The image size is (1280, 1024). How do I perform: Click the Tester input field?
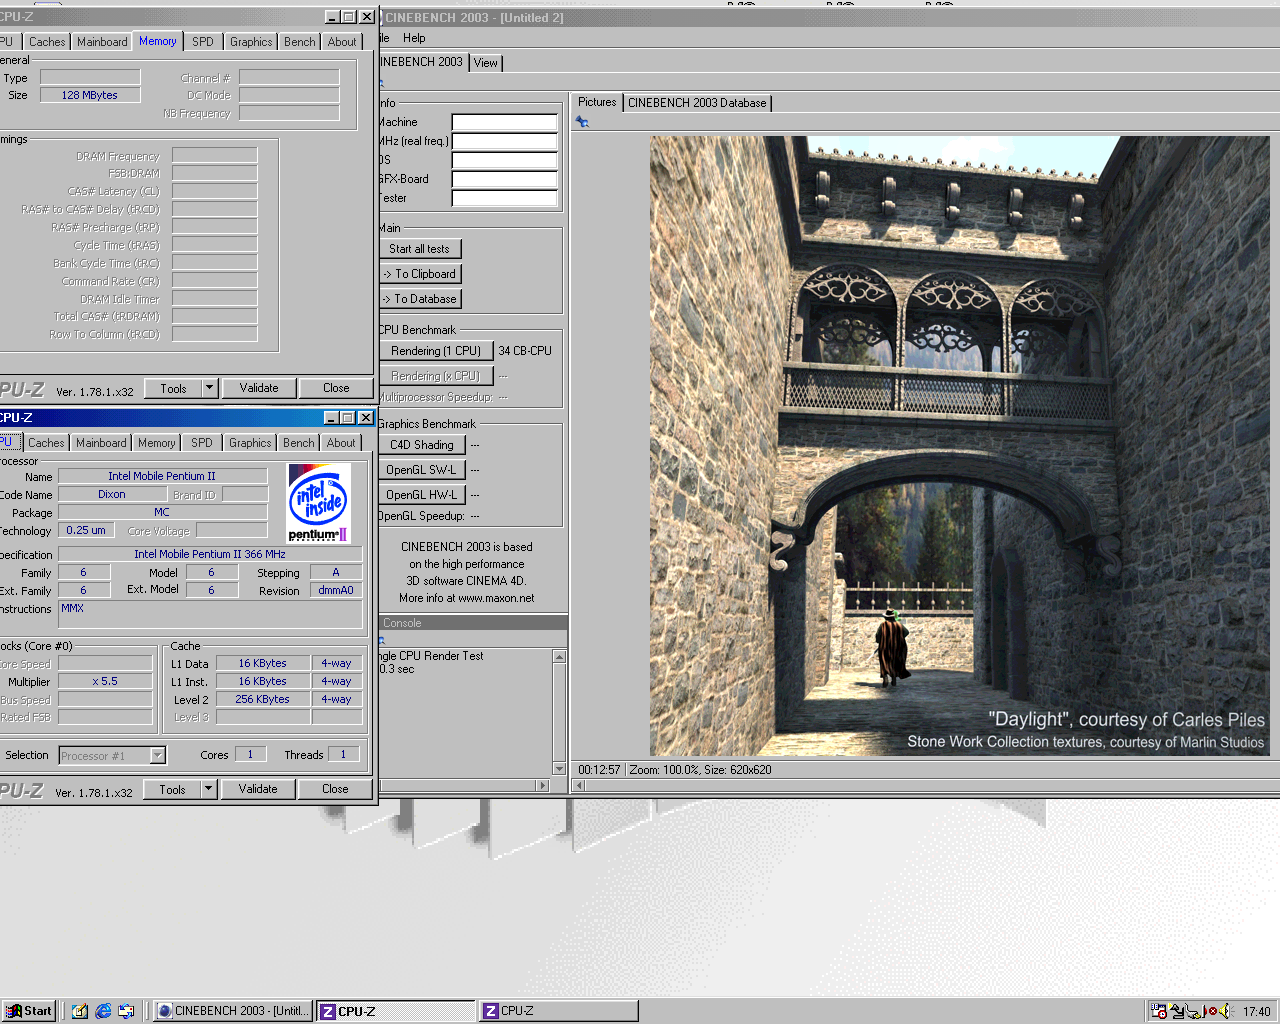505,198
